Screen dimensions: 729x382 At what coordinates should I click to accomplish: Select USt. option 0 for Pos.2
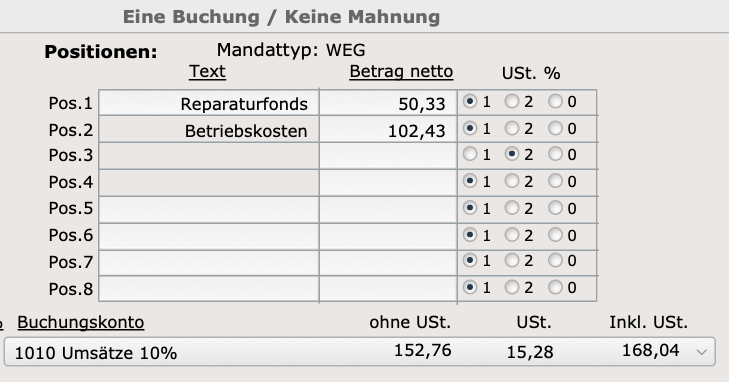click(555, 128)
